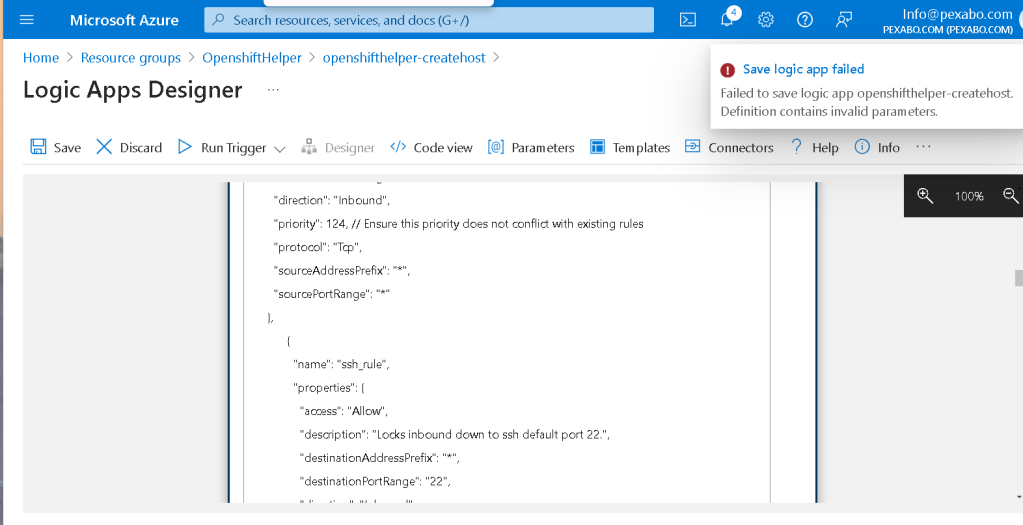Open Cloud Shell from the top bar
The height and width of the screenshot is (525, 1023).
click(x=688, y=20)
